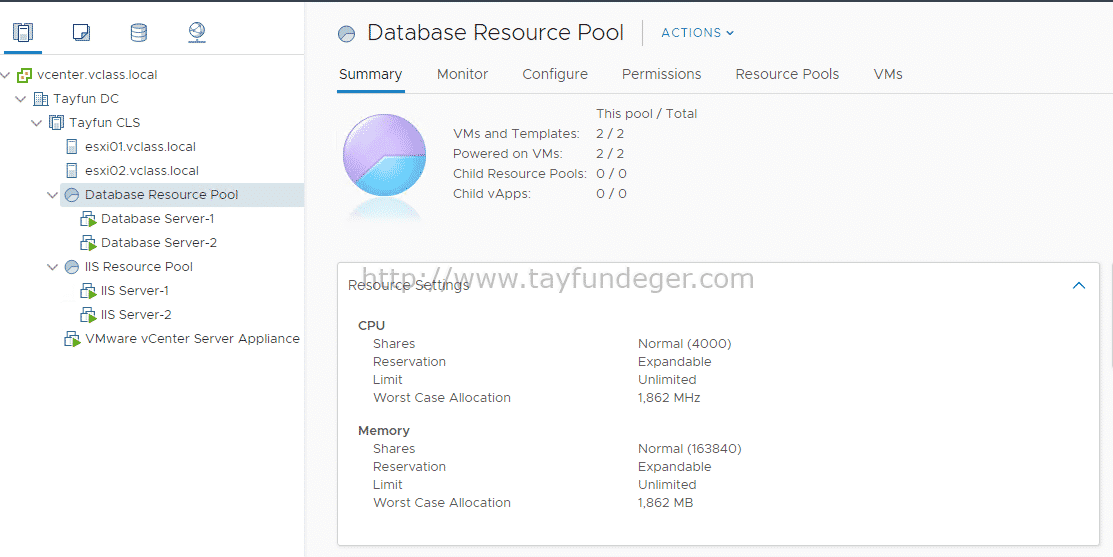Switch to the Summary tab
Viewport: 1113px width, 557px height.
(x=371, y=74)
